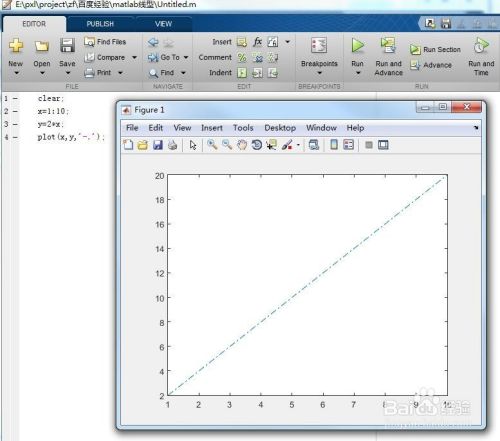Click the breakpoint dash on line 4
This screenshot has height=441, width=500.
coord(15,137)
